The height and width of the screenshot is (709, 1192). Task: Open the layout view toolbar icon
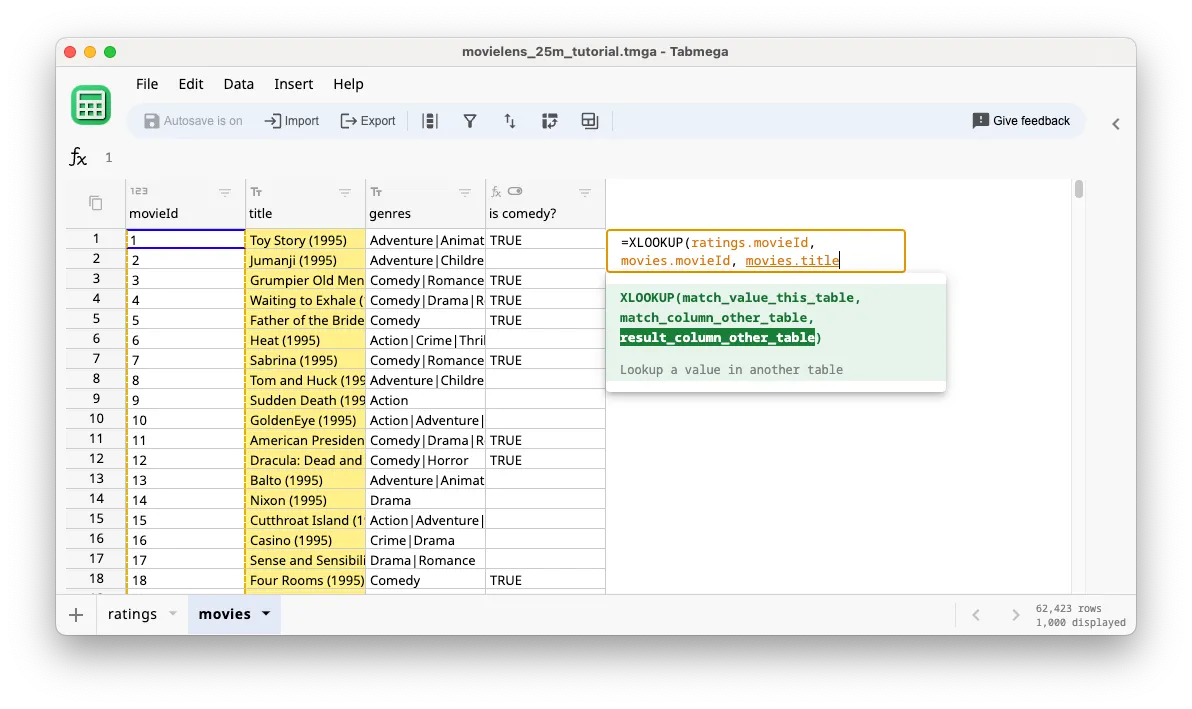589,120
